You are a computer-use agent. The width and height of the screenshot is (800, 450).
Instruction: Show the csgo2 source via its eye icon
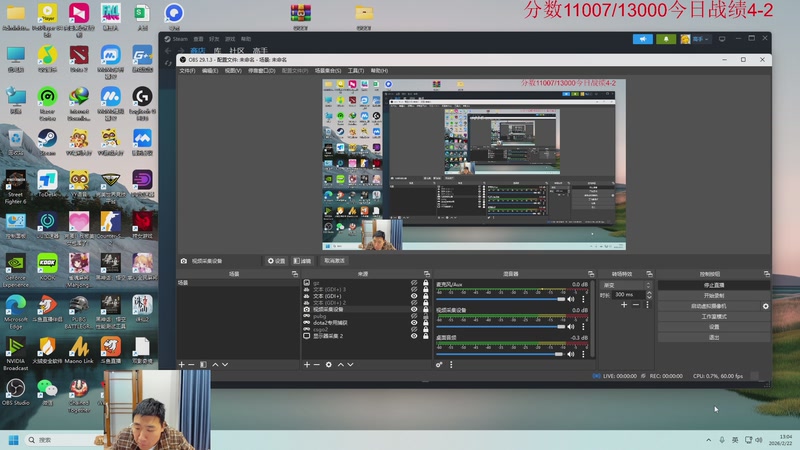[x=414, y=329]
